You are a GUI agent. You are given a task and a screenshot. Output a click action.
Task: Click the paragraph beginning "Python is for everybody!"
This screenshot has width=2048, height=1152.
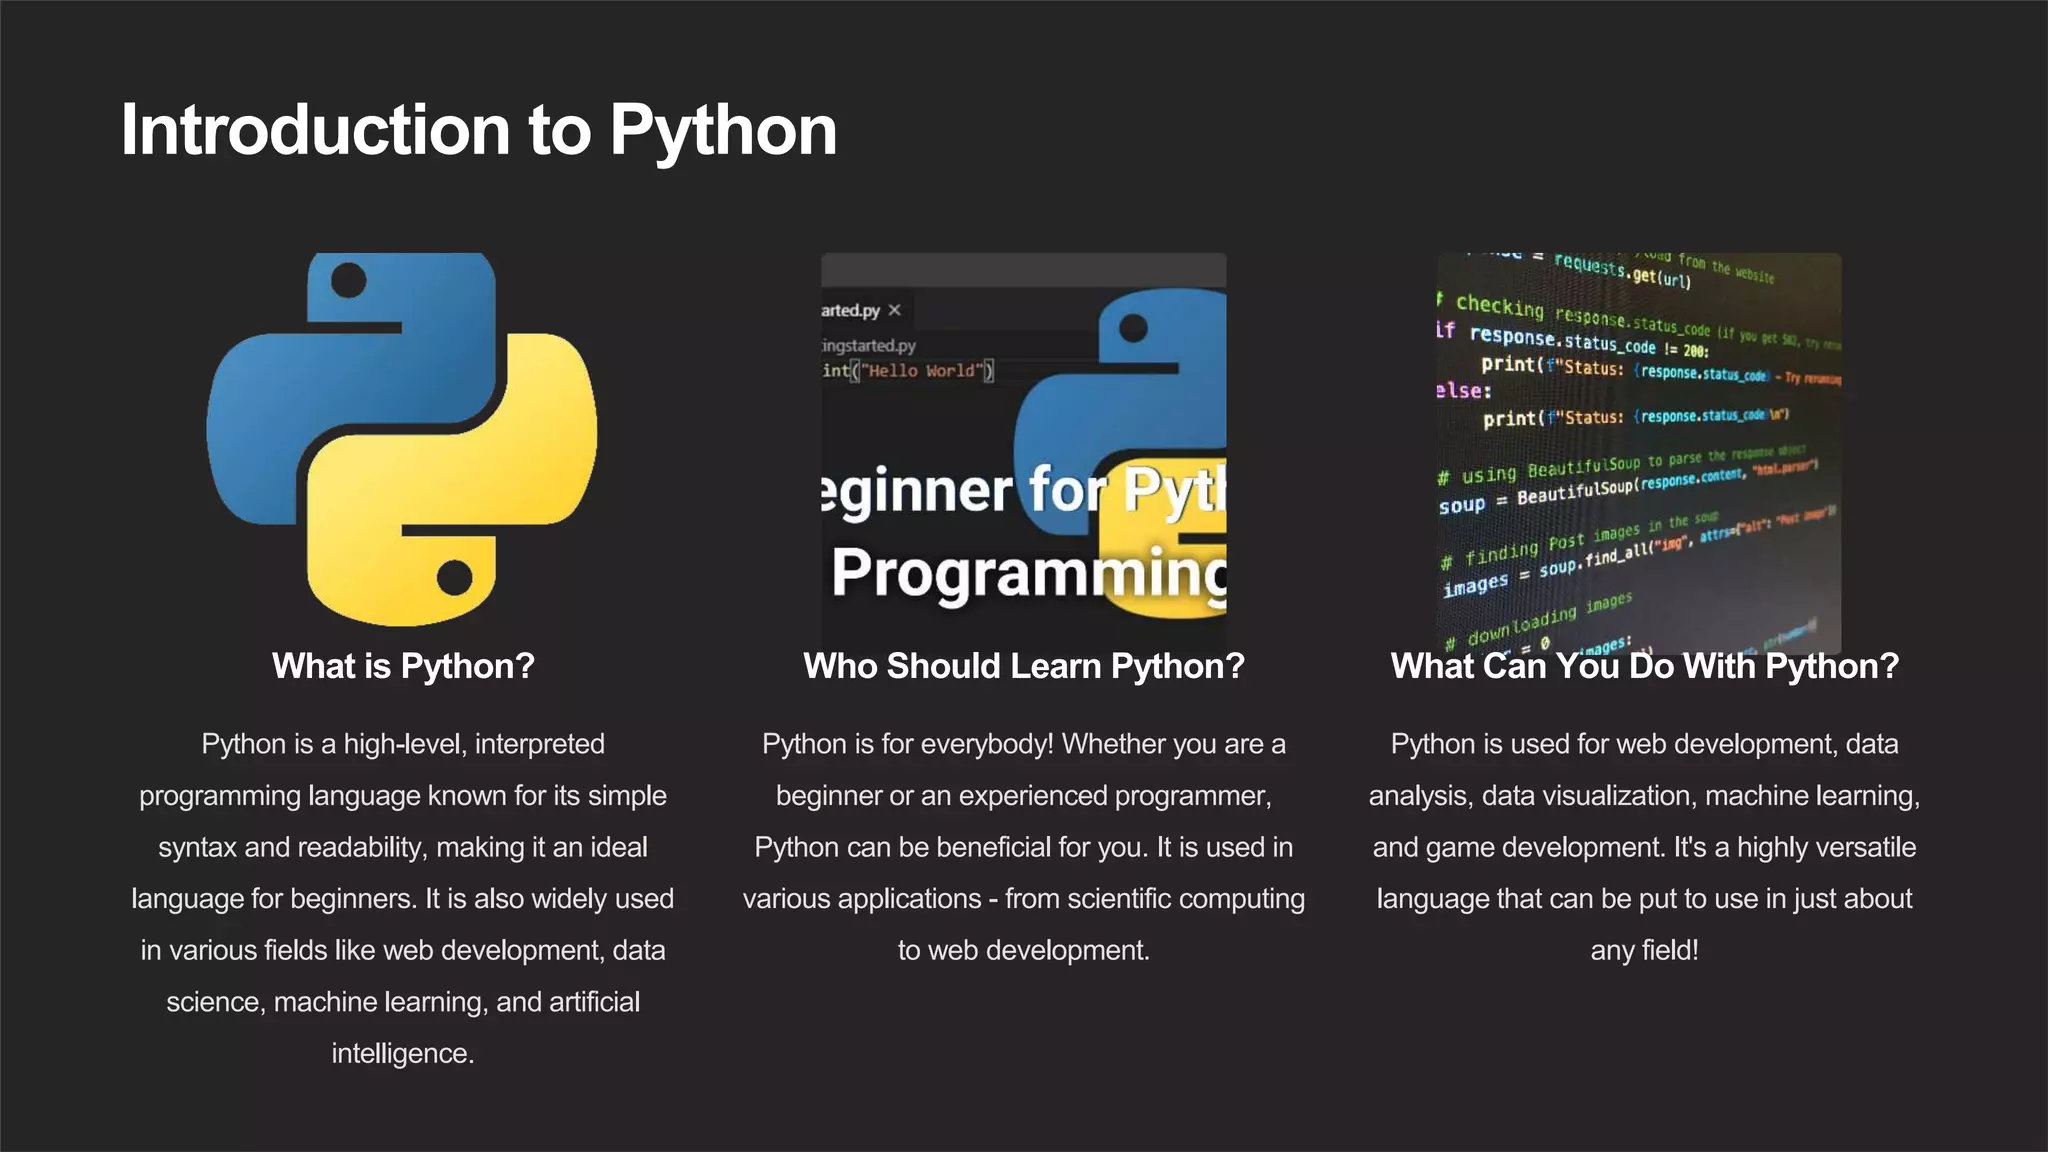pyautogui.click(x=1023, y=847)
